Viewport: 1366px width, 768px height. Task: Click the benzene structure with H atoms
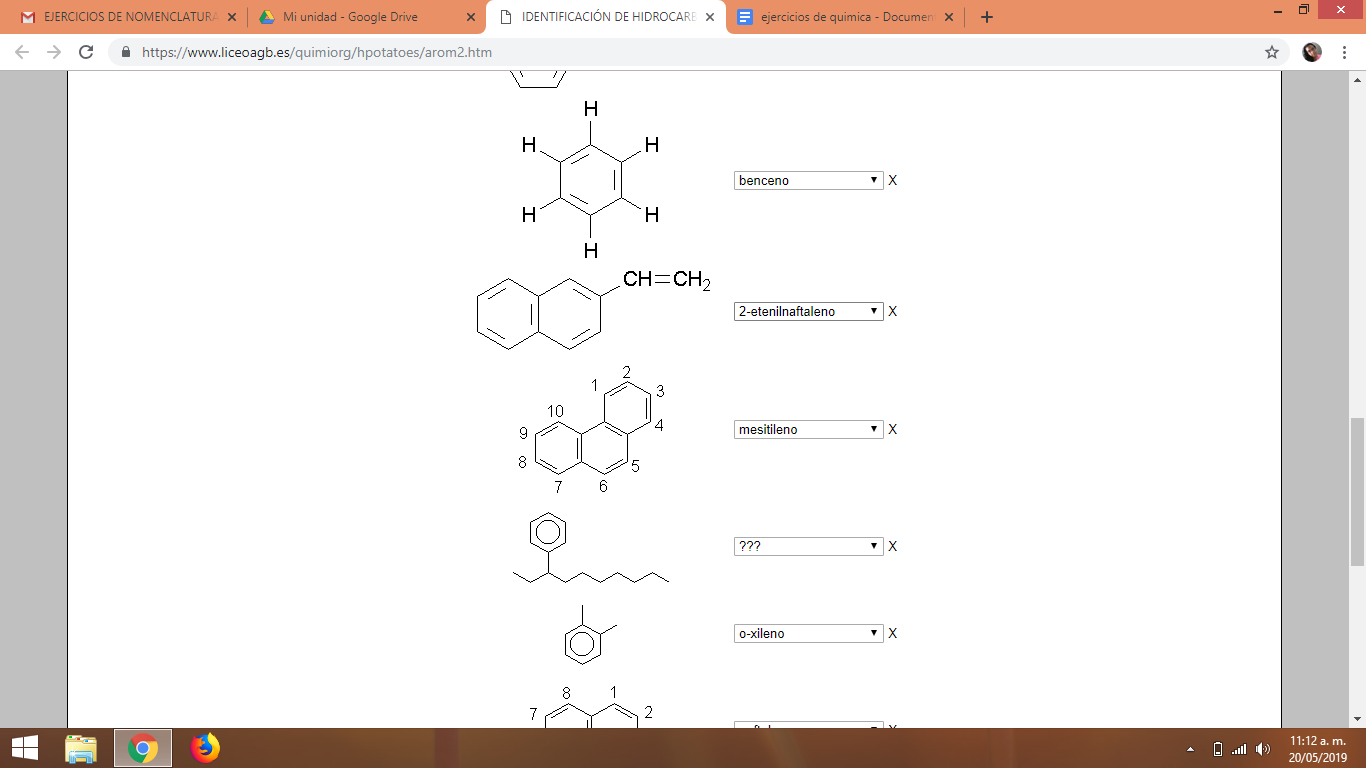point(590,180)
